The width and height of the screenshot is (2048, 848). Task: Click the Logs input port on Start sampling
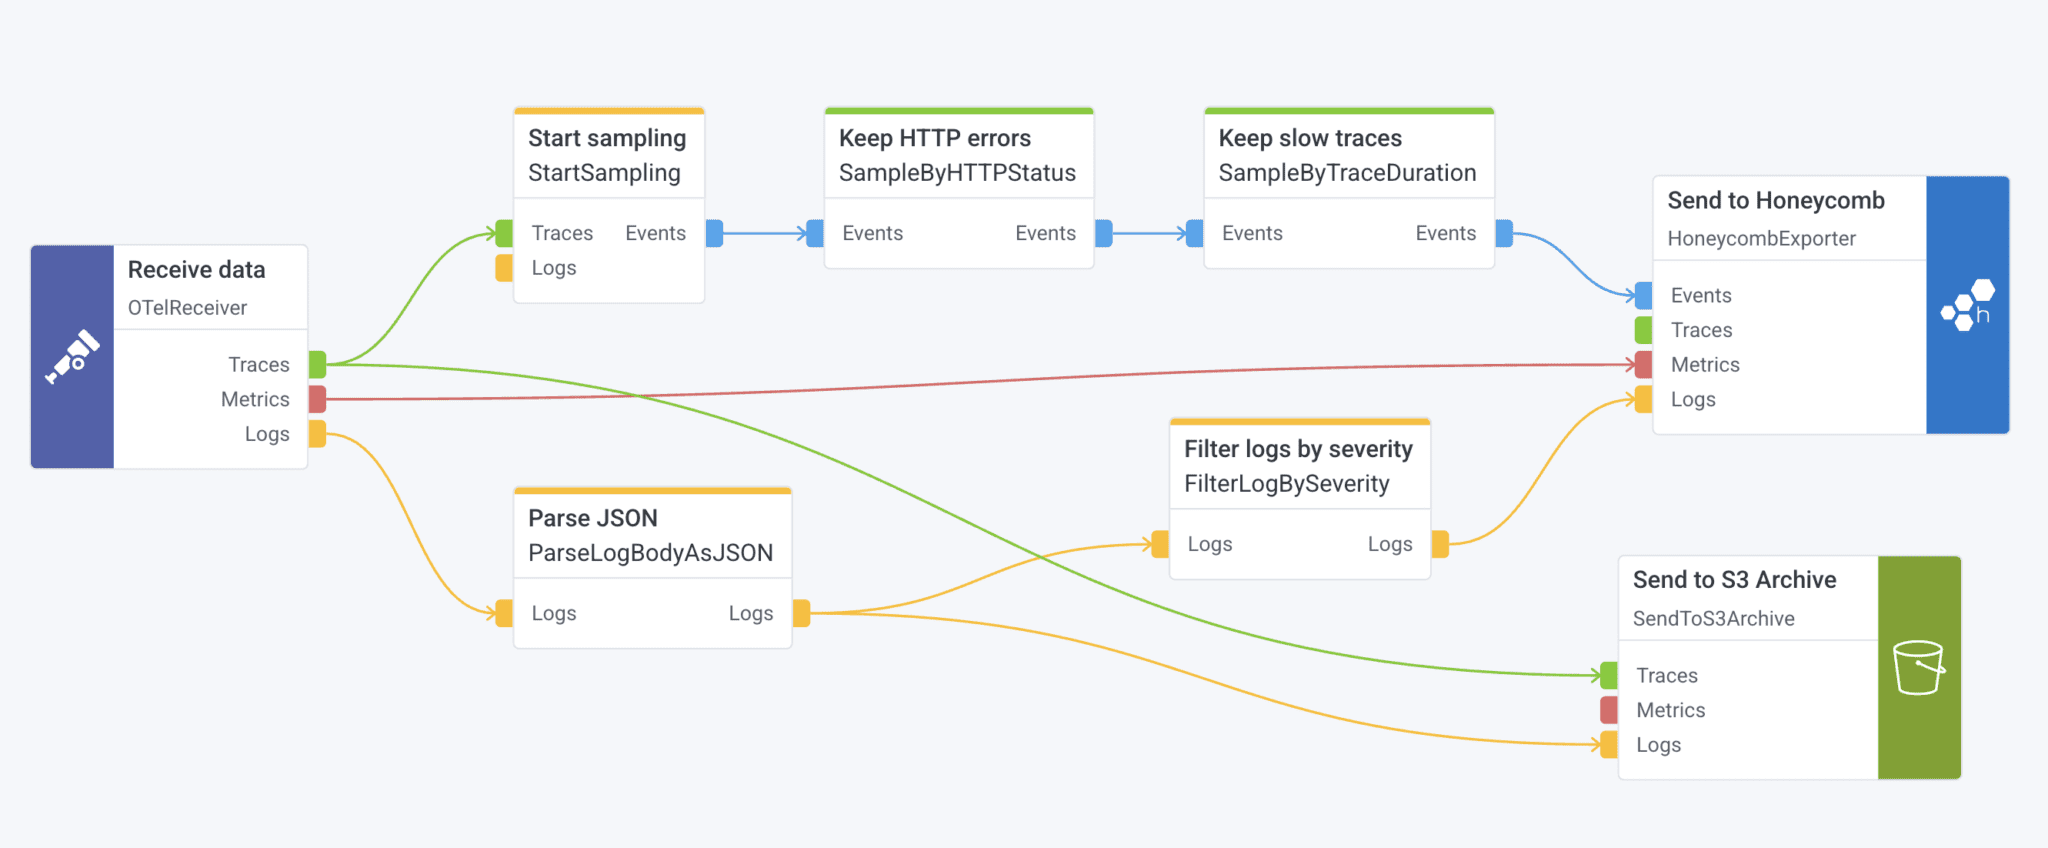pos(504,268)
